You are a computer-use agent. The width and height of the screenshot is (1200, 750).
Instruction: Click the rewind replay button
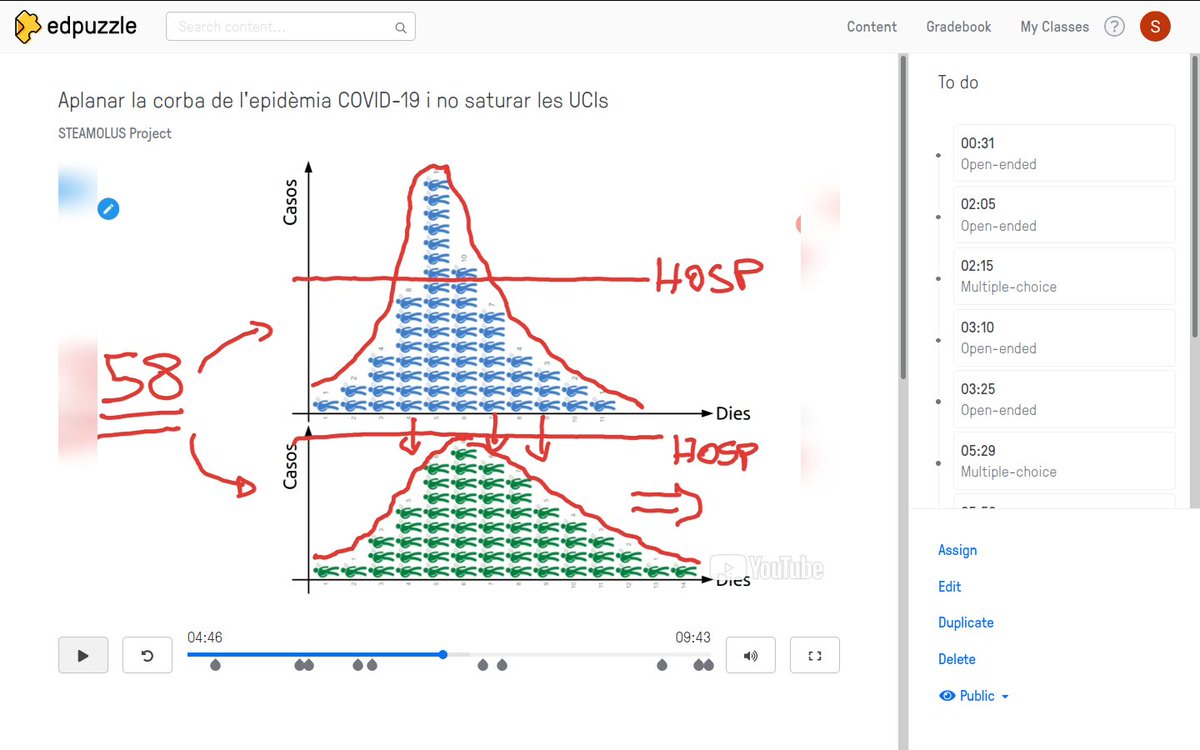(147, 656)
